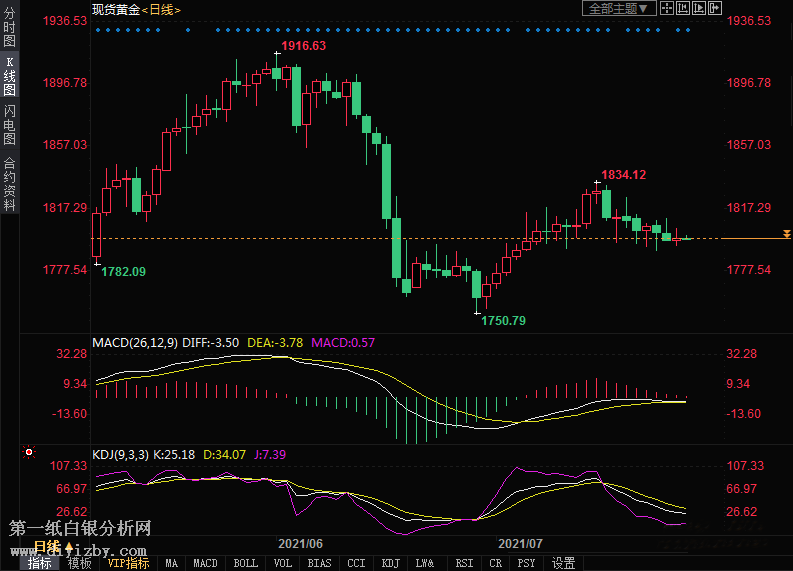Viewport: 793px width, 571px height.
Task: Click the crosshair cursor icon in top toolbar
Action: (x=667, y=8)
